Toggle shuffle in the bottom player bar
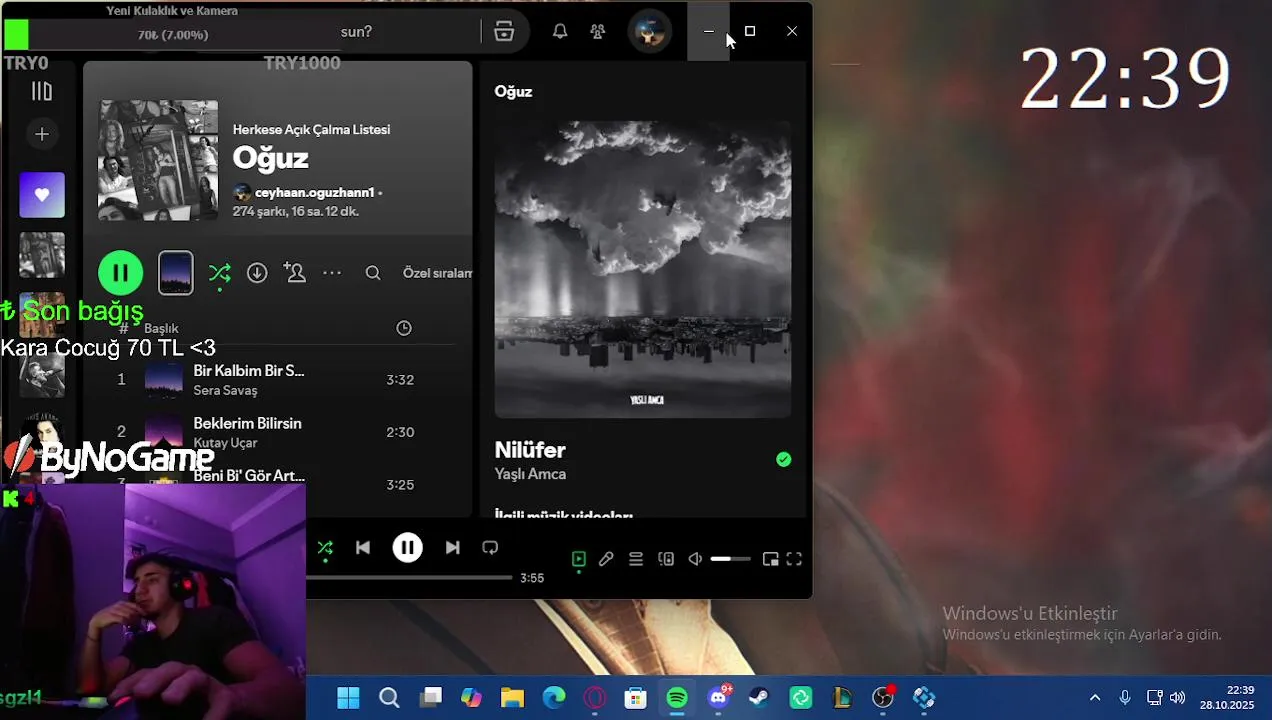The height and width of the screenshot is (720, 1272). [325, 547]
